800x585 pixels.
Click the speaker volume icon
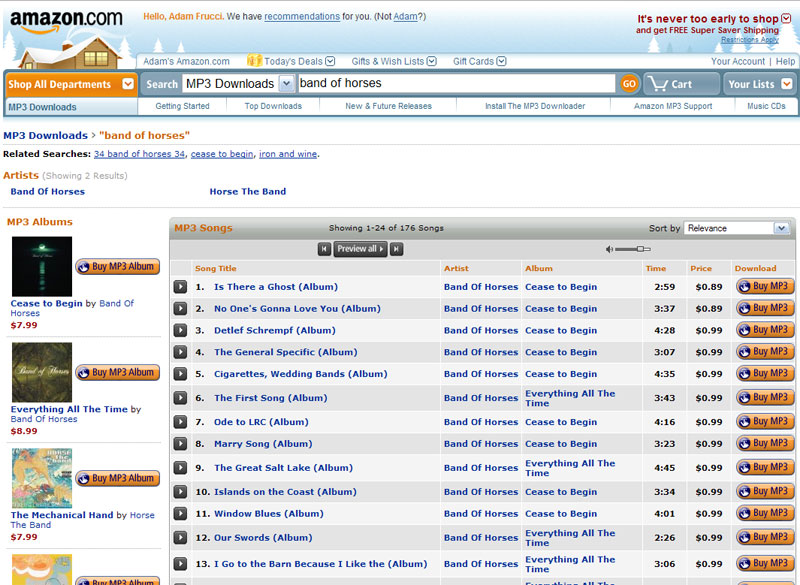tap(609, 249)
